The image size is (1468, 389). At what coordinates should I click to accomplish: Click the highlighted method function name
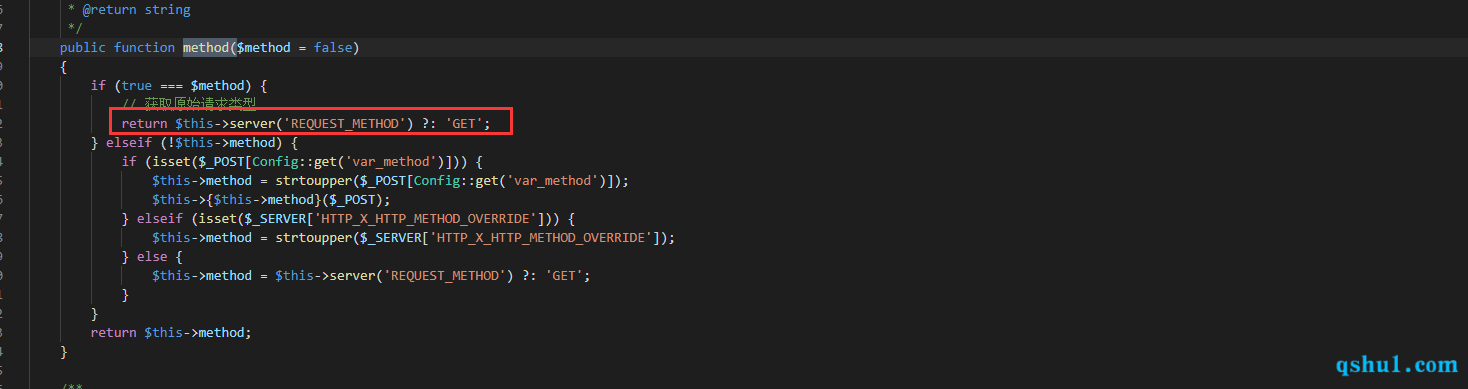coord(206,47)
